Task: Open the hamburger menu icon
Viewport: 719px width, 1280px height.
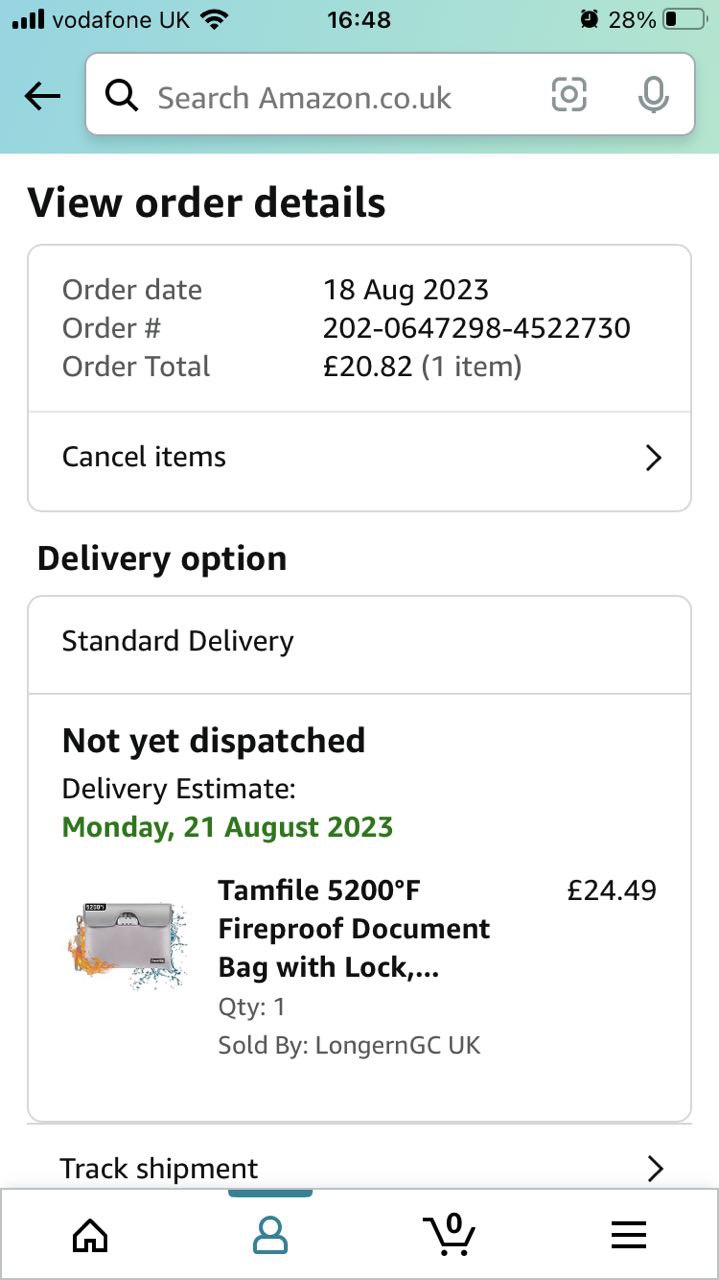Action: point(628,1236)
